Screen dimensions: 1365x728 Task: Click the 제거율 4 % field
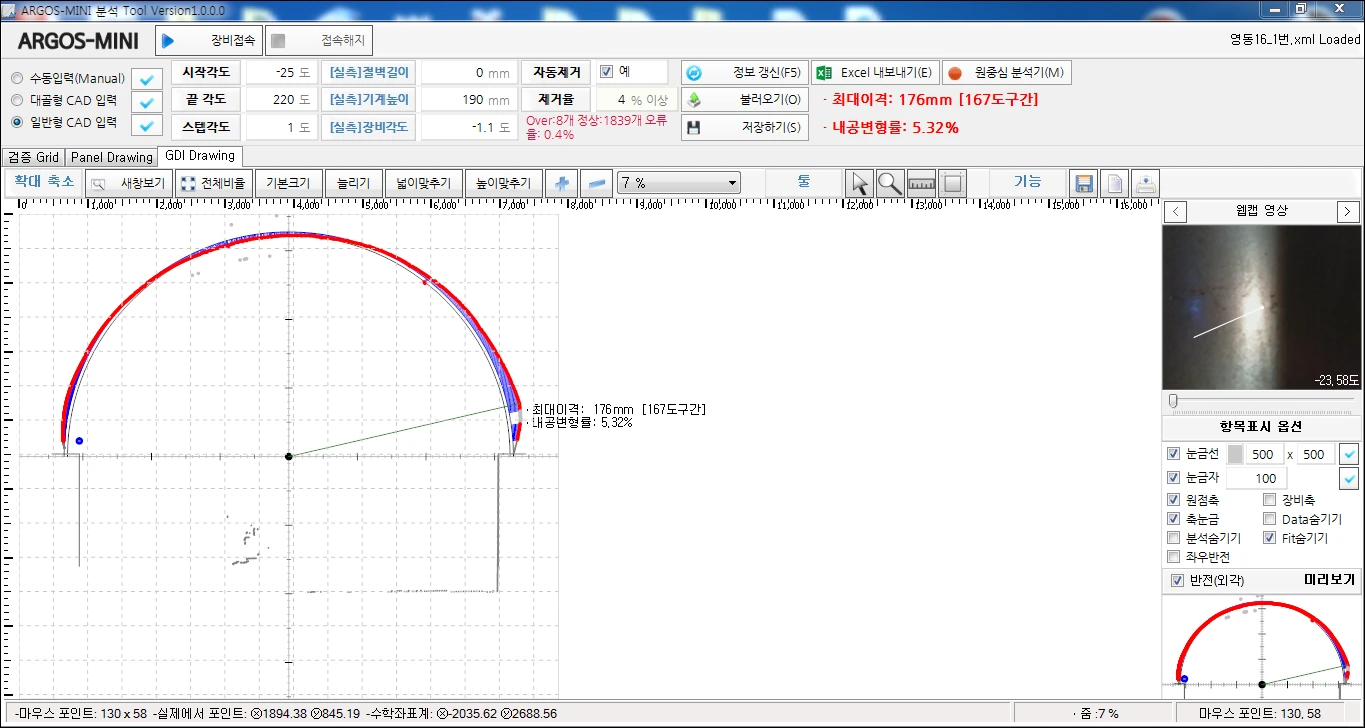pyautogui.click(x=636, y=100)
